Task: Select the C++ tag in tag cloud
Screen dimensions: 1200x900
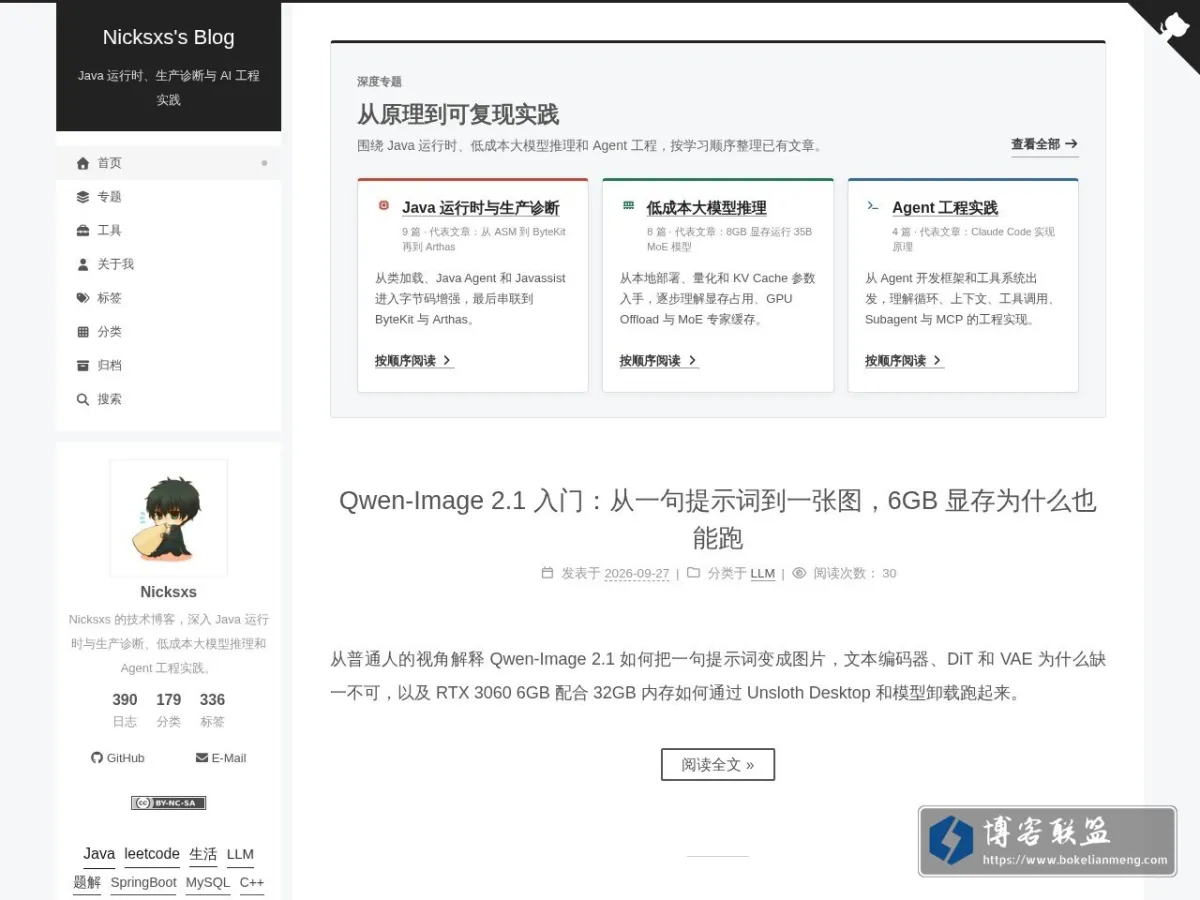Action: 252,883
